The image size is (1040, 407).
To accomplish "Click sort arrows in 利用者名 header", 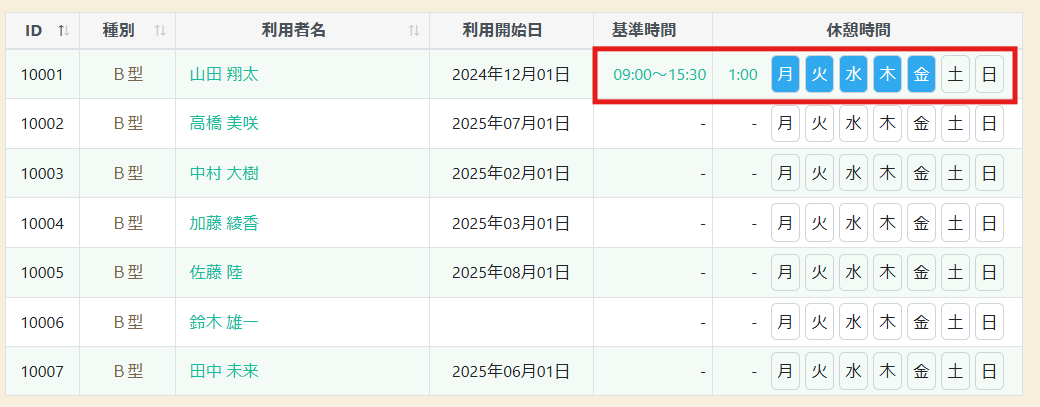I will coord(414,30).
